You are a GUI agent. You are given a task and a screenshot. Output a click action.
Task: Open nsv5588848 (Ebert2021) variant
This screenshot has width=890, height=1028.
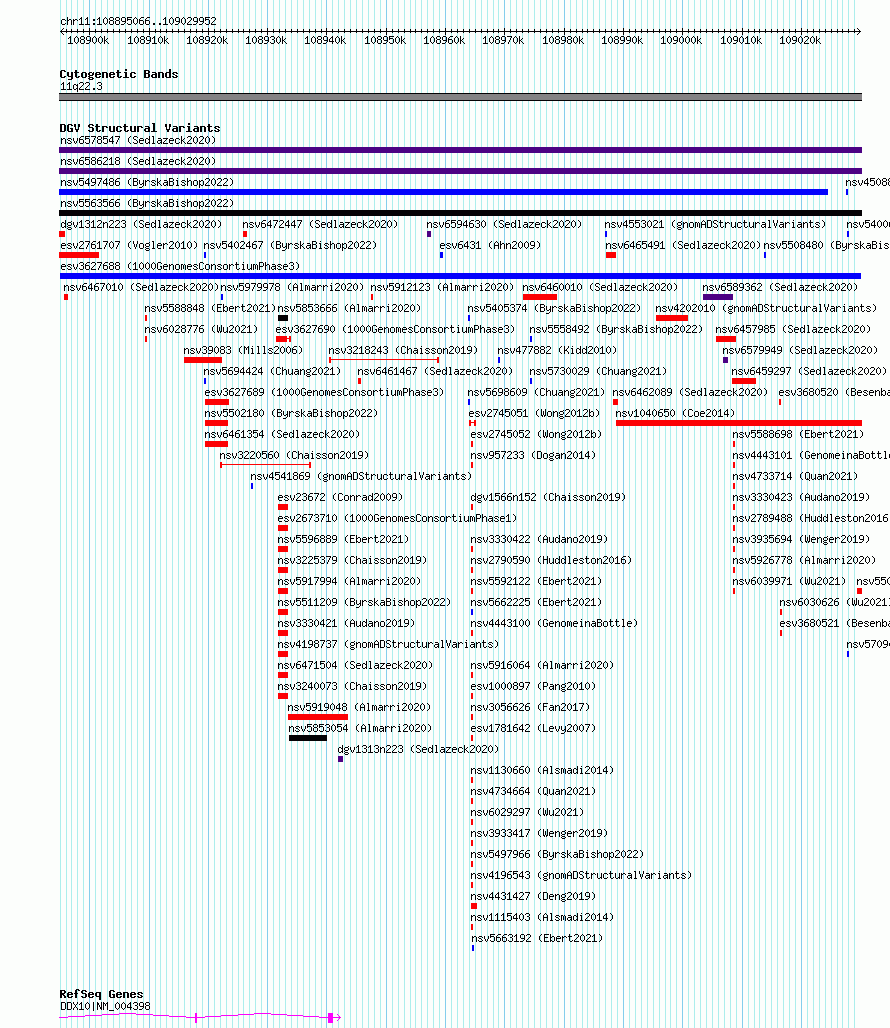[210, 308]
